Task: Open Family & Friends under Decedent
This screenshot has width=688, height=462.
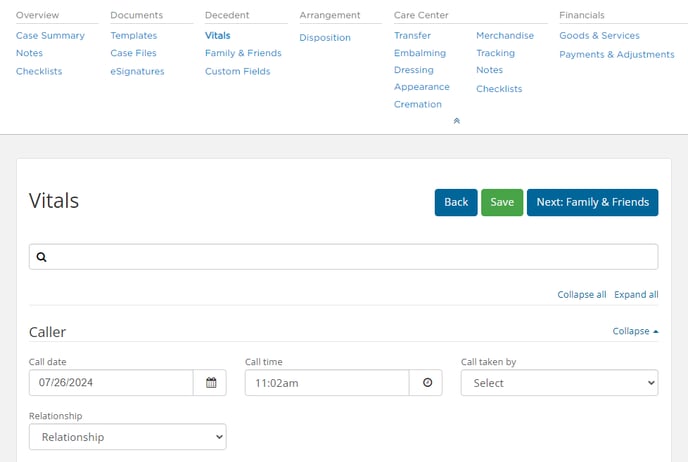Action: (x=244, y=53)
